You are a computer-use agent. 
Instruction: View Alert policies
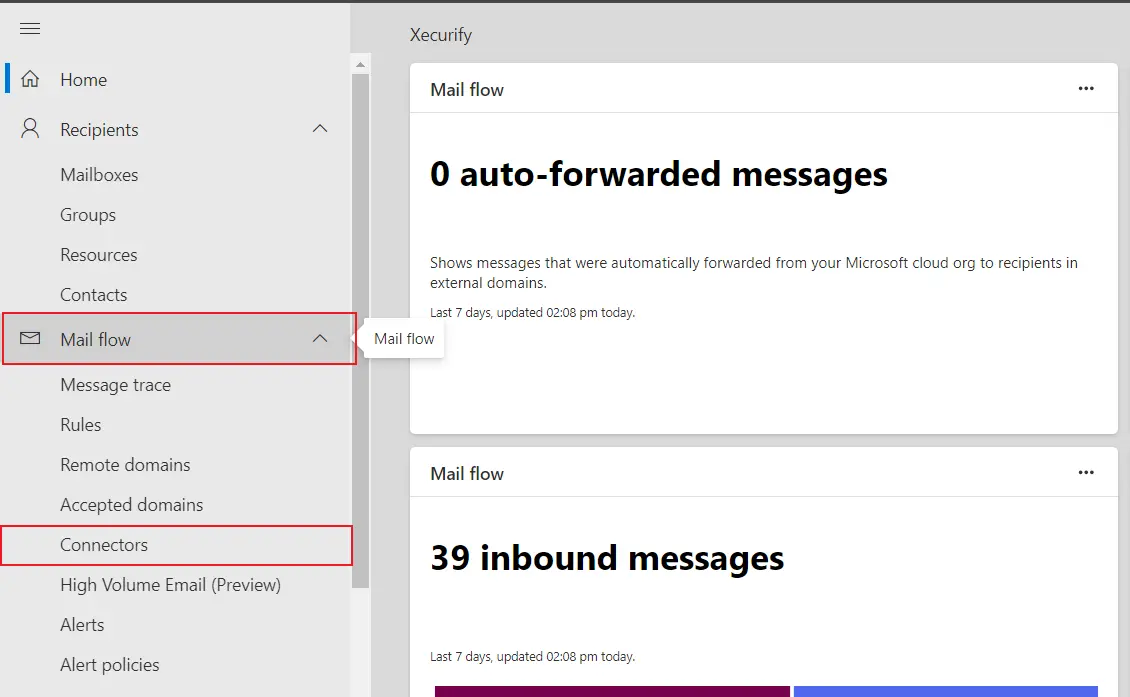[x=110, y=664]
